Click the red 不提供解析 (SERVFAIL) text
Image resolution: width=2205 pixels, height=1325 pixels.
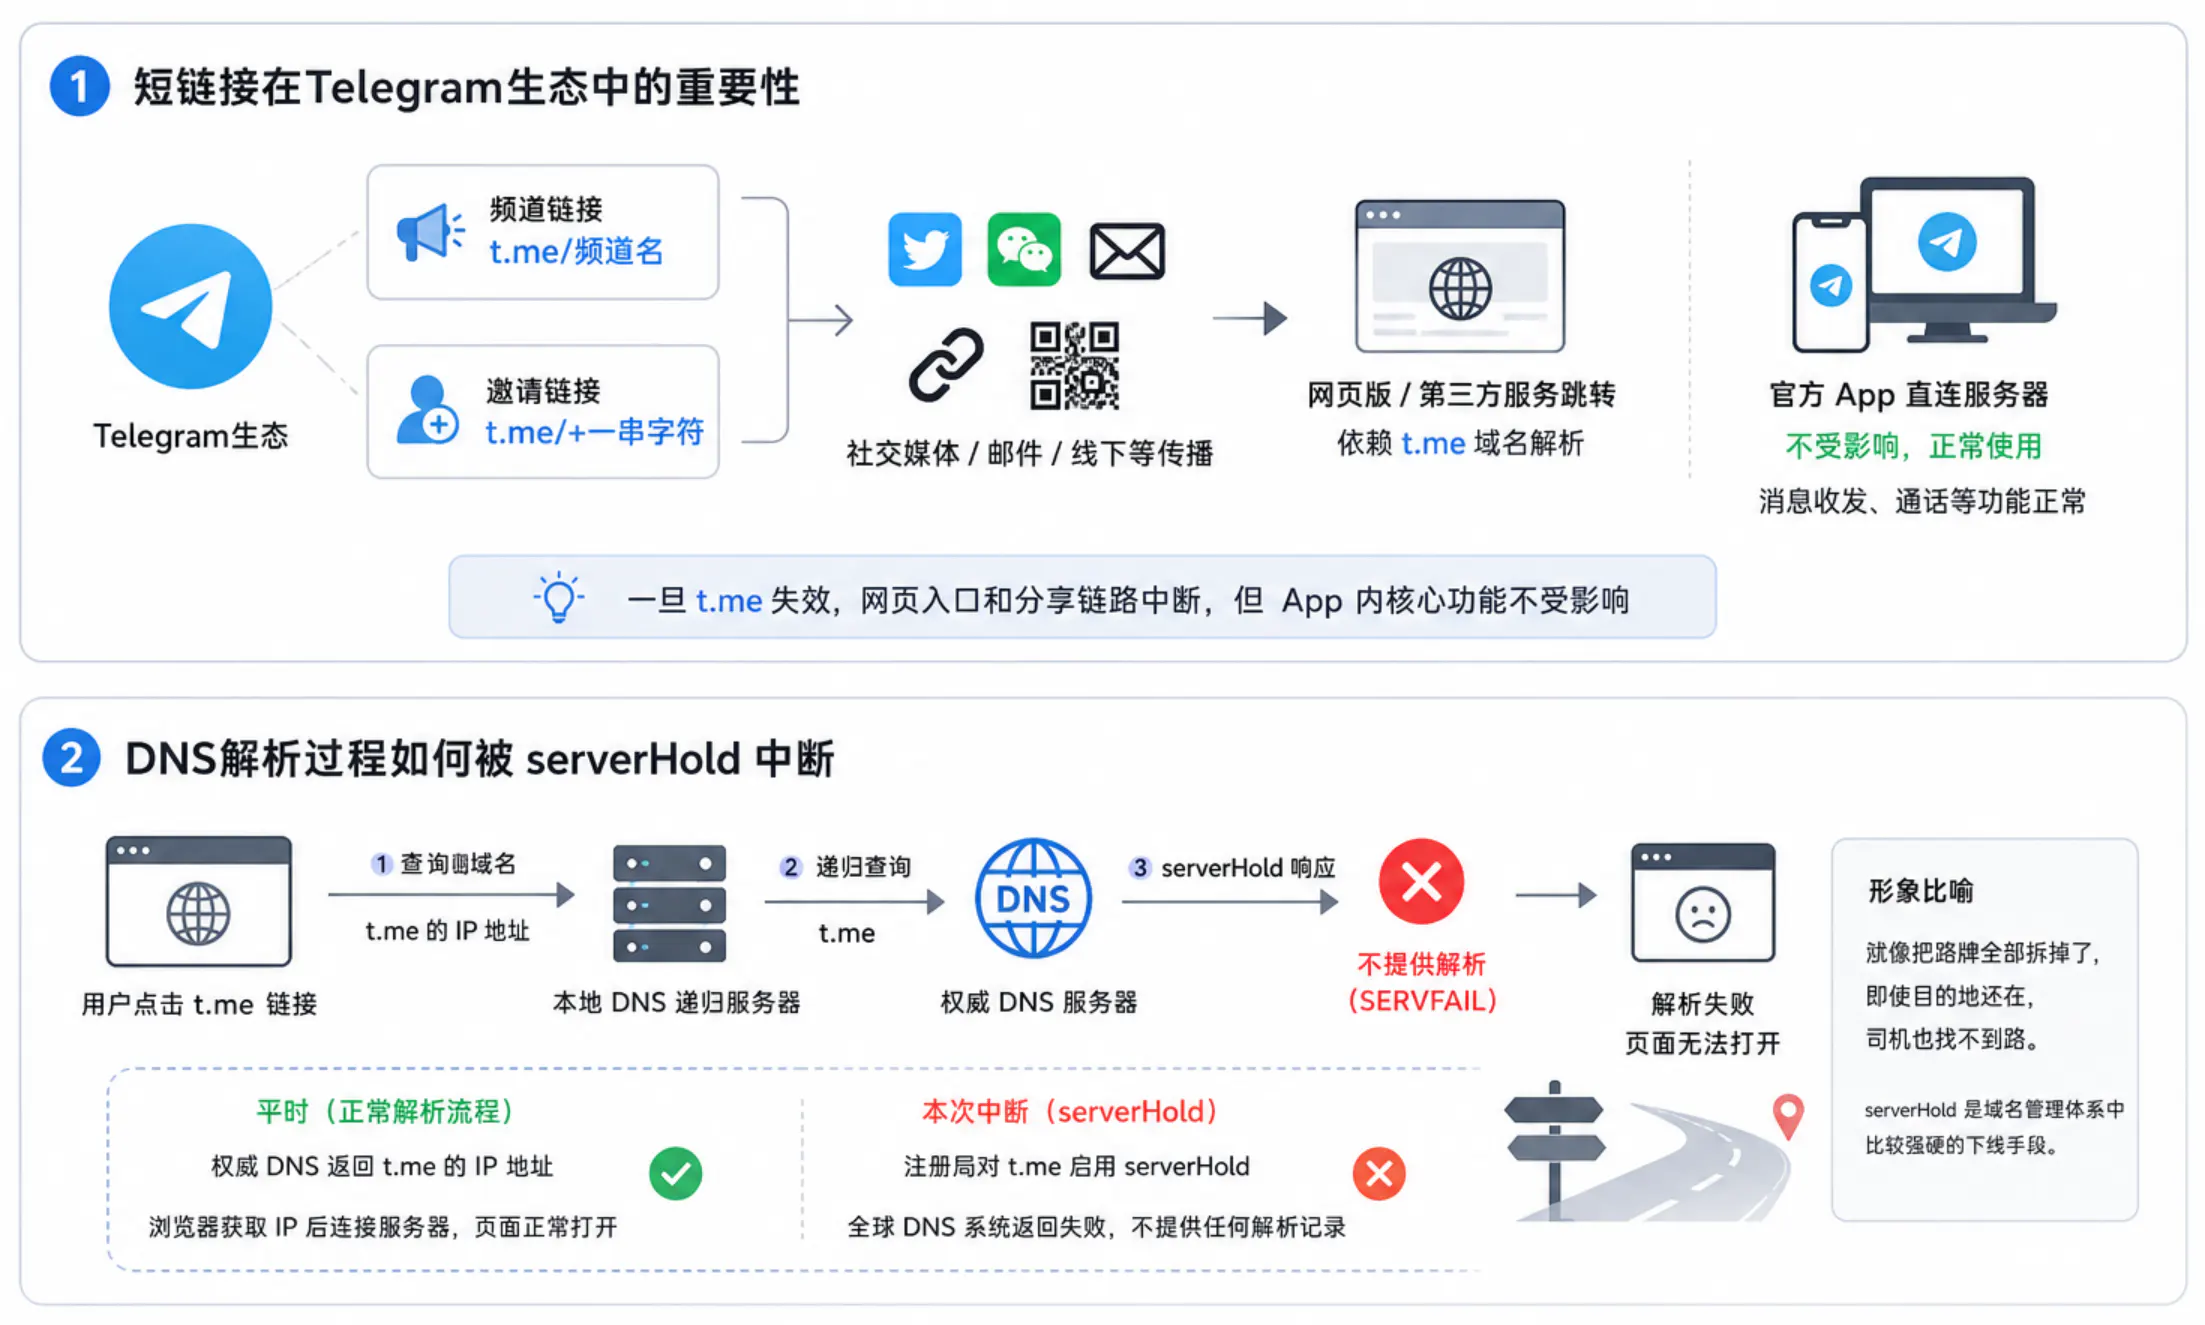click(x=1421, y=982)
